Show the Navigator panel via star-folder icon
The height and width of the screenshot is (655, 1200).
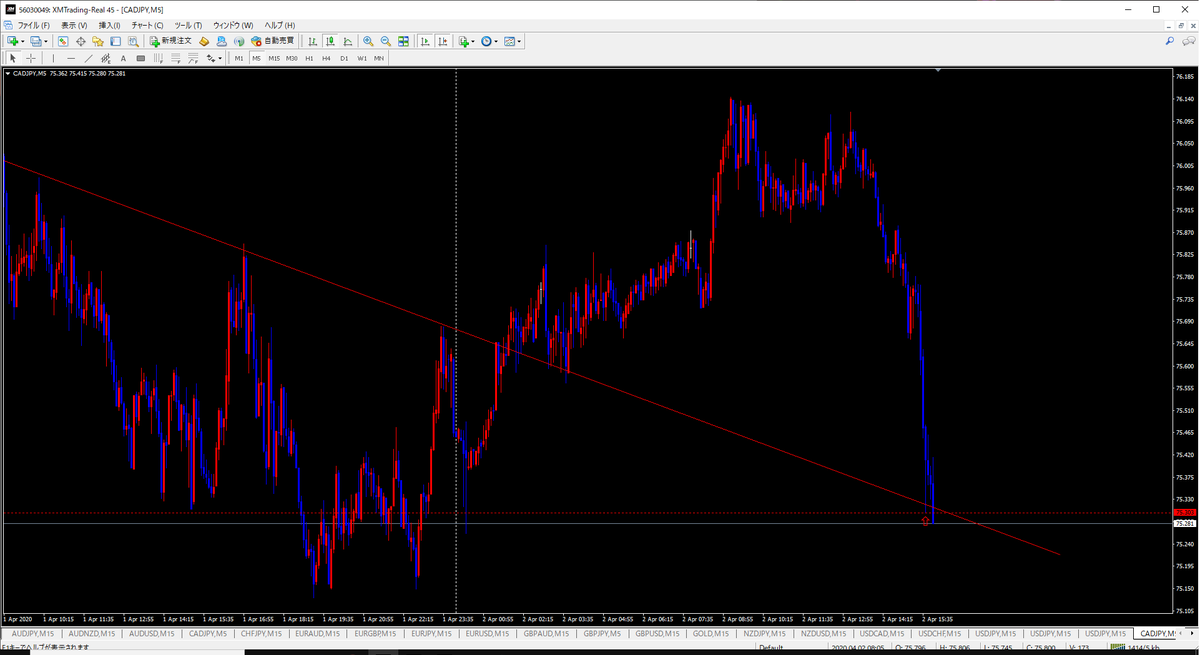[x=98, y=41]
